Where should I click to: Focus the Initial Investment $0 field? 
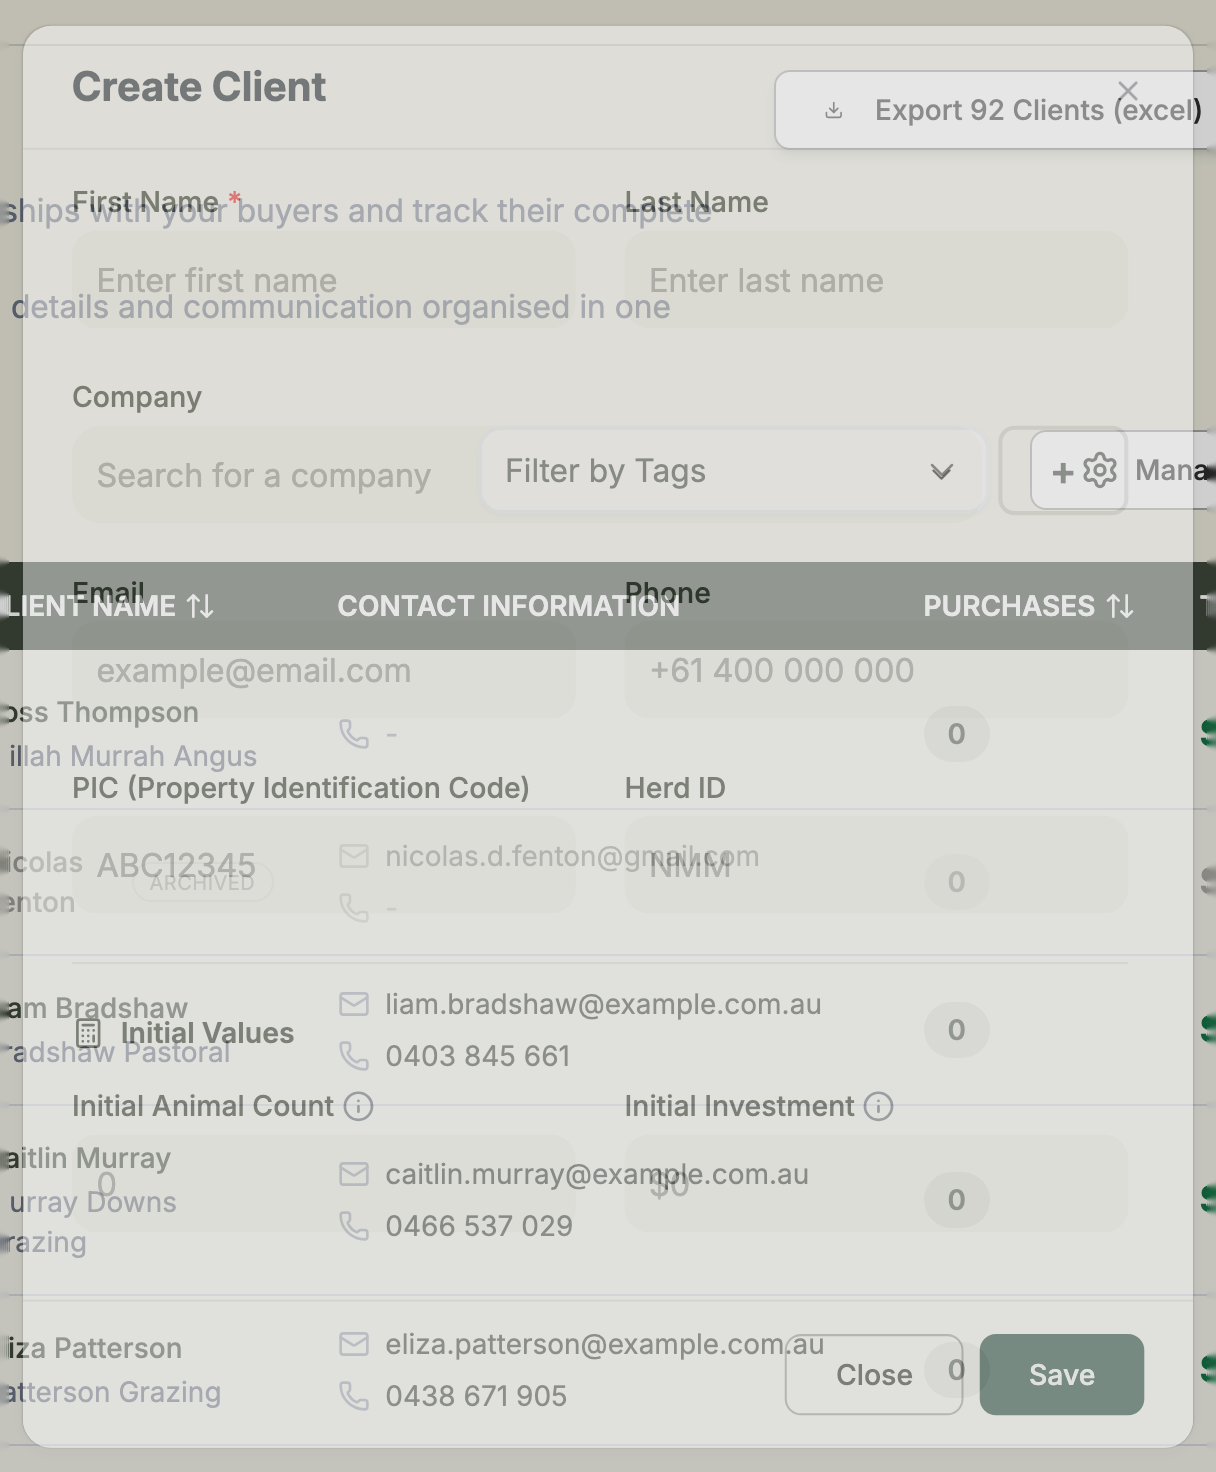coord(876,1183)
